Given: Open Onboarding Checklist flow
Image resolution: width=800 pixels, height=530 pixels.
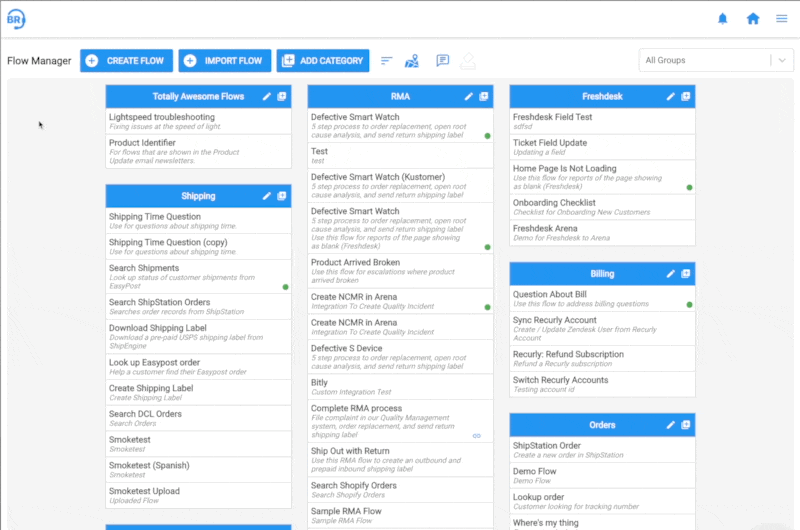Looking at the screenshot, I should click(x=603, y=207).
